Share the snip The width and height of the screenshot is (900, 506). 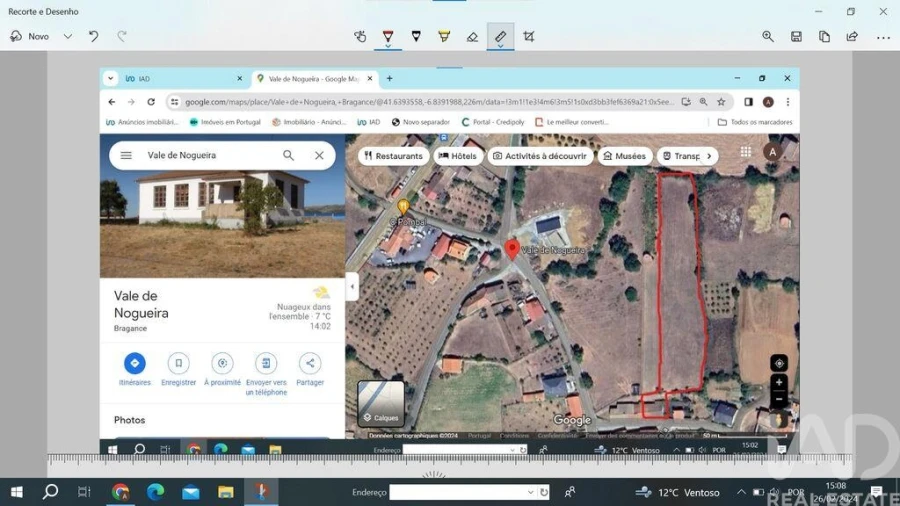[x=852, y=37]
